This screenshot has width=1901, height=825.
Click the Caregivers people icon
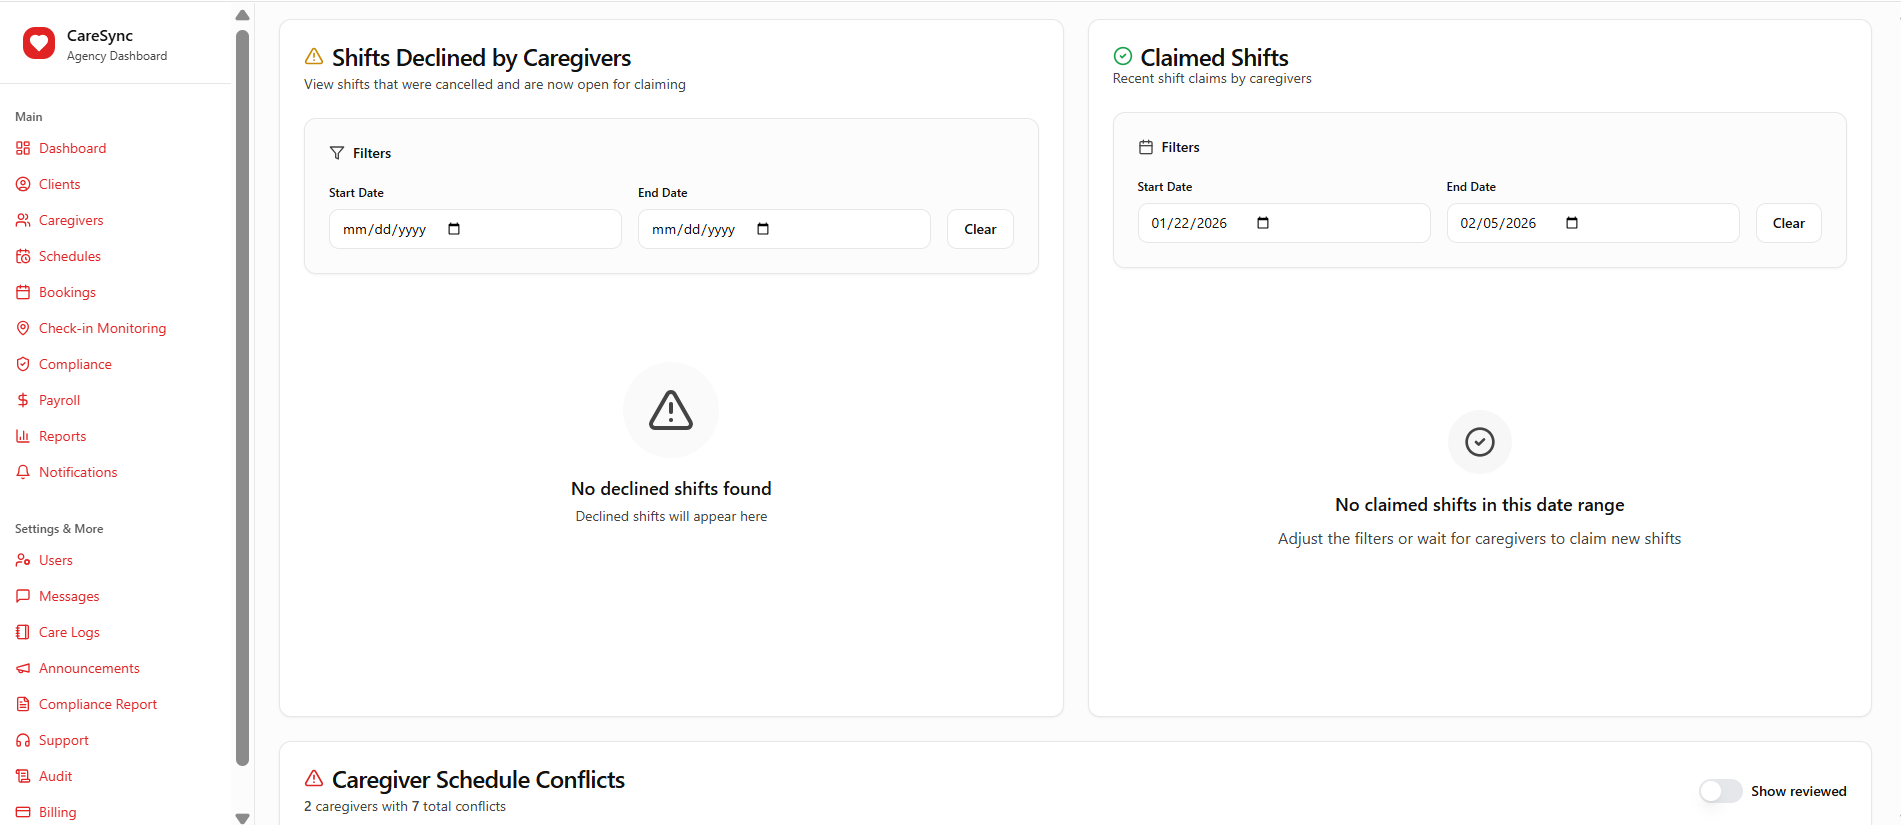click(23, 220)
